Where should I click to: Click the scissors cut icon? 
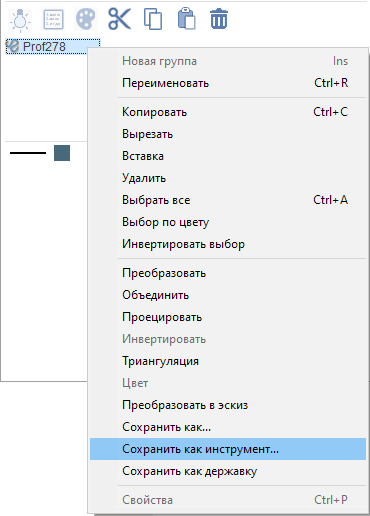[119, 19]
